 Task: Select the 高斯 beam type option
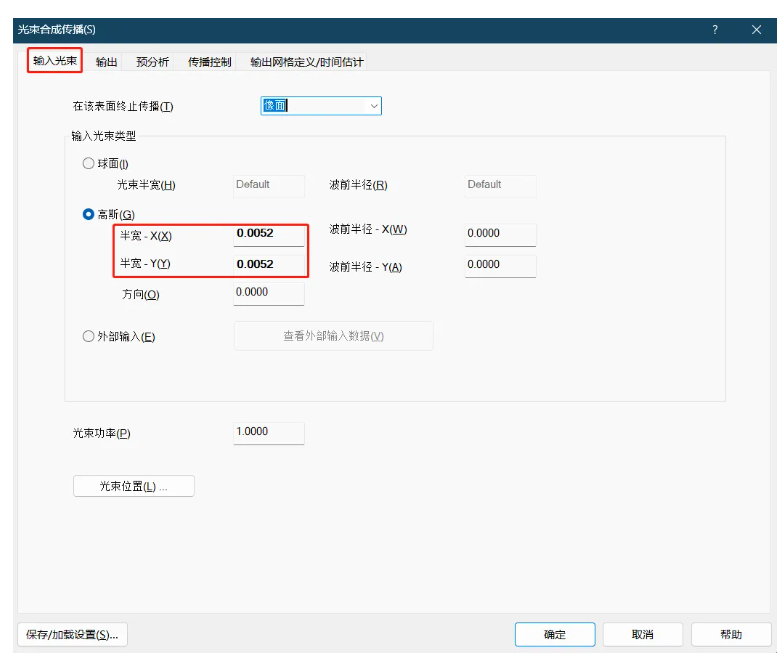pyautogui.click(x=89, y=214)
